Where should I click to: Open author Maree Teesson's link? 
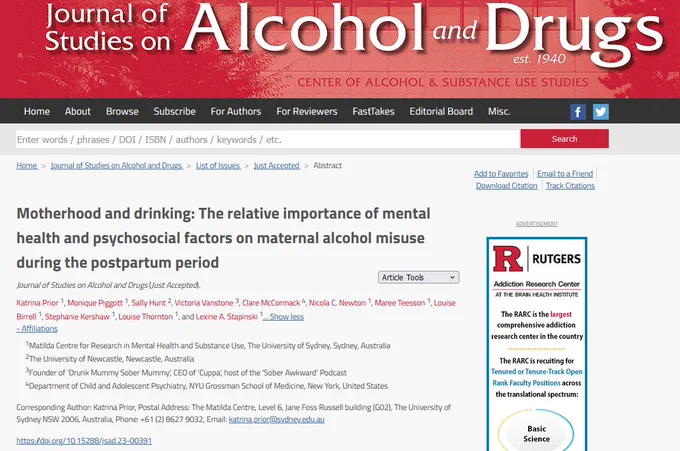point(400,303)
